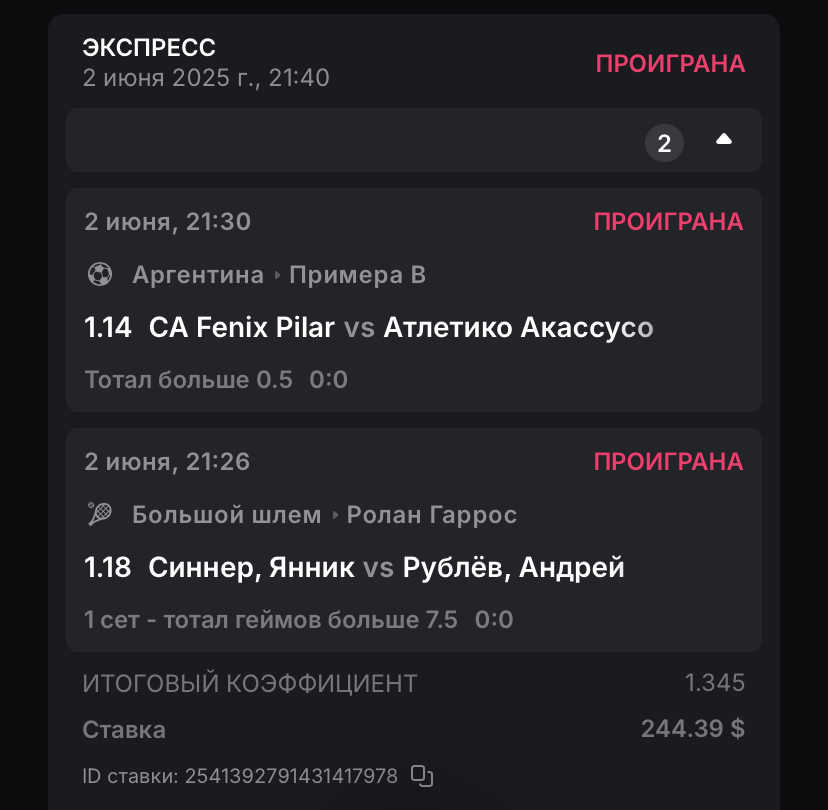This screenshot has width=828, height=810.
Task: Click the 244.39 $ stake amount
Action: pos(692,729)
